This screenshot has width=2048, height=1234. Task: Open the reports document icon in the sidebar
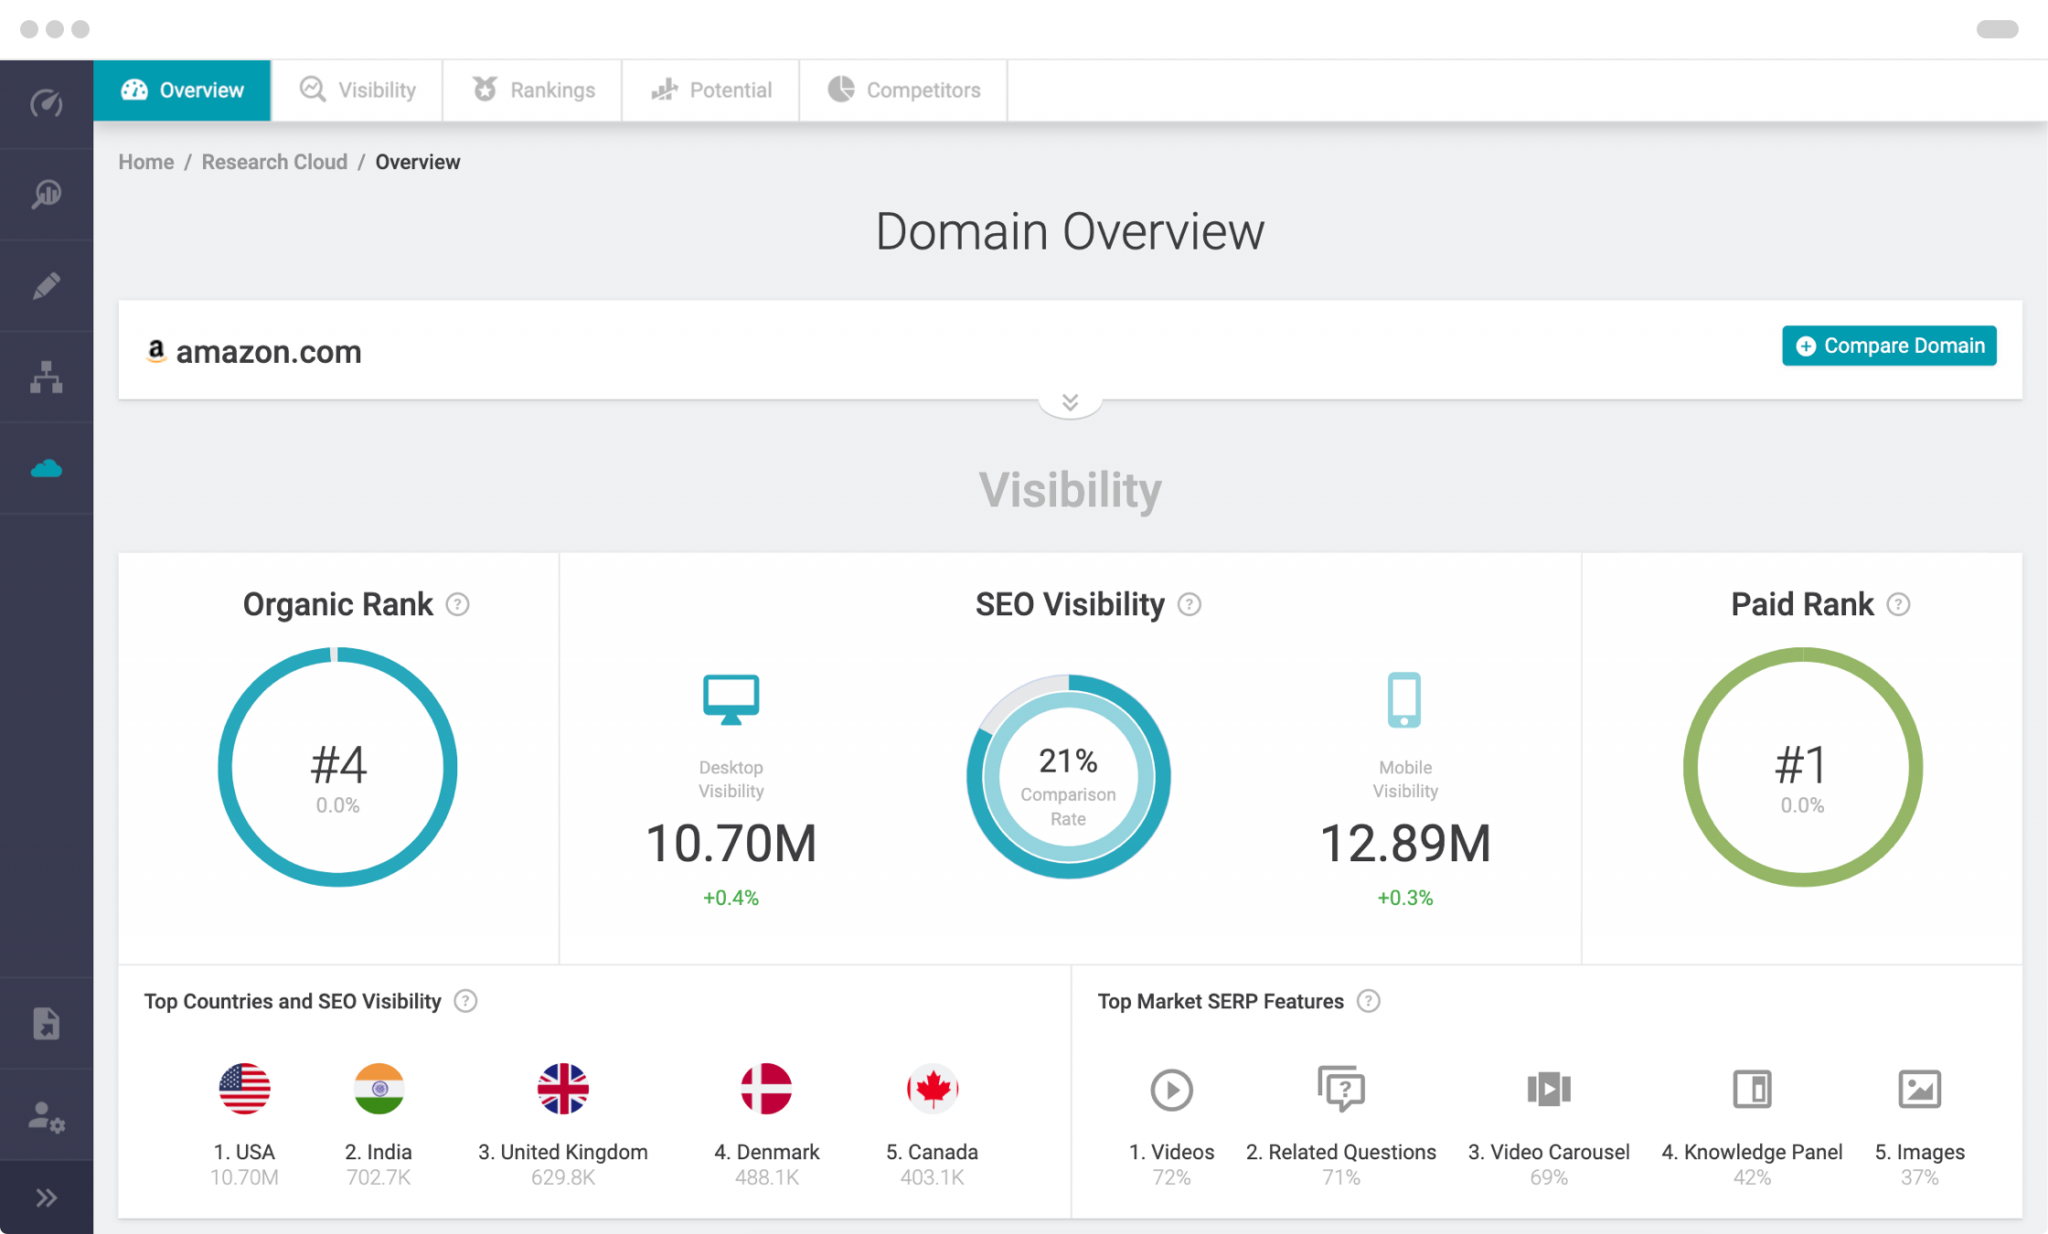click(x=45, y=1022)
